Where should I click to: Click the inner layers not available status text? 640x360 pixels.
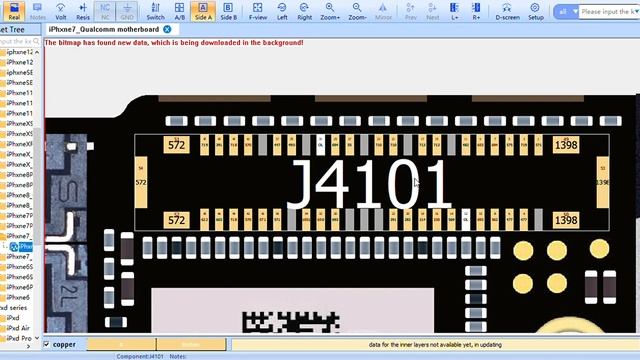(435, 345)
